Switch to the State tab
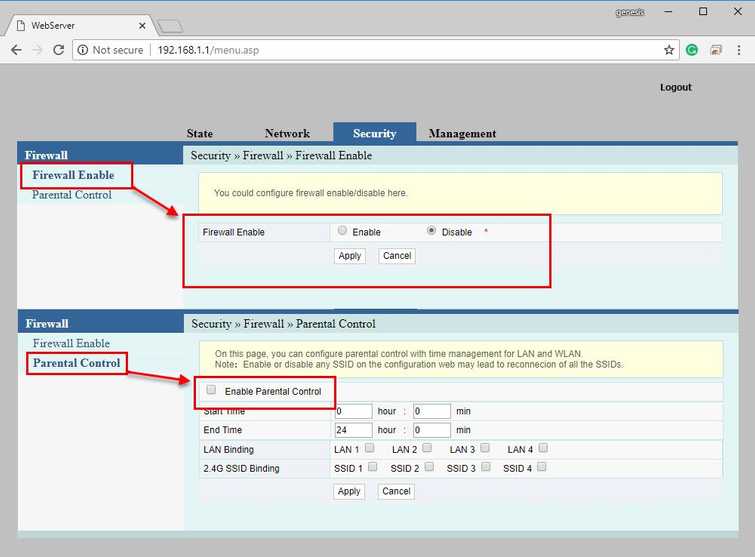Viewport: 755px width, 557px height. (200, 133)
